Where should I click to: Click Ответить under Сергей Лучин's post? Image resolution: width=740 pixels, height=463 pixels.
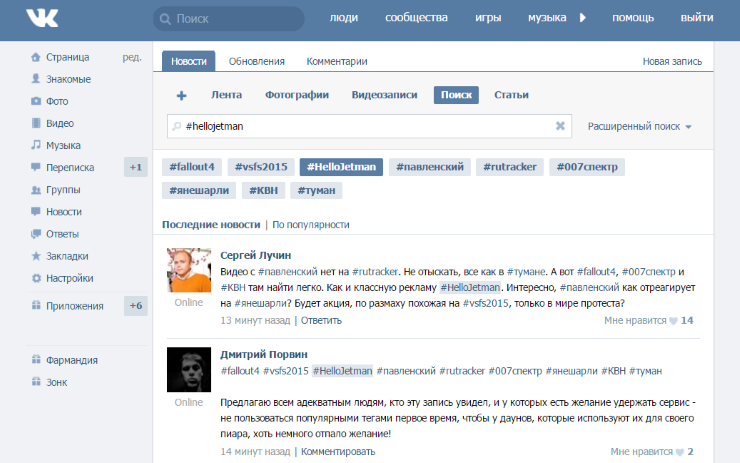point(321,320)
